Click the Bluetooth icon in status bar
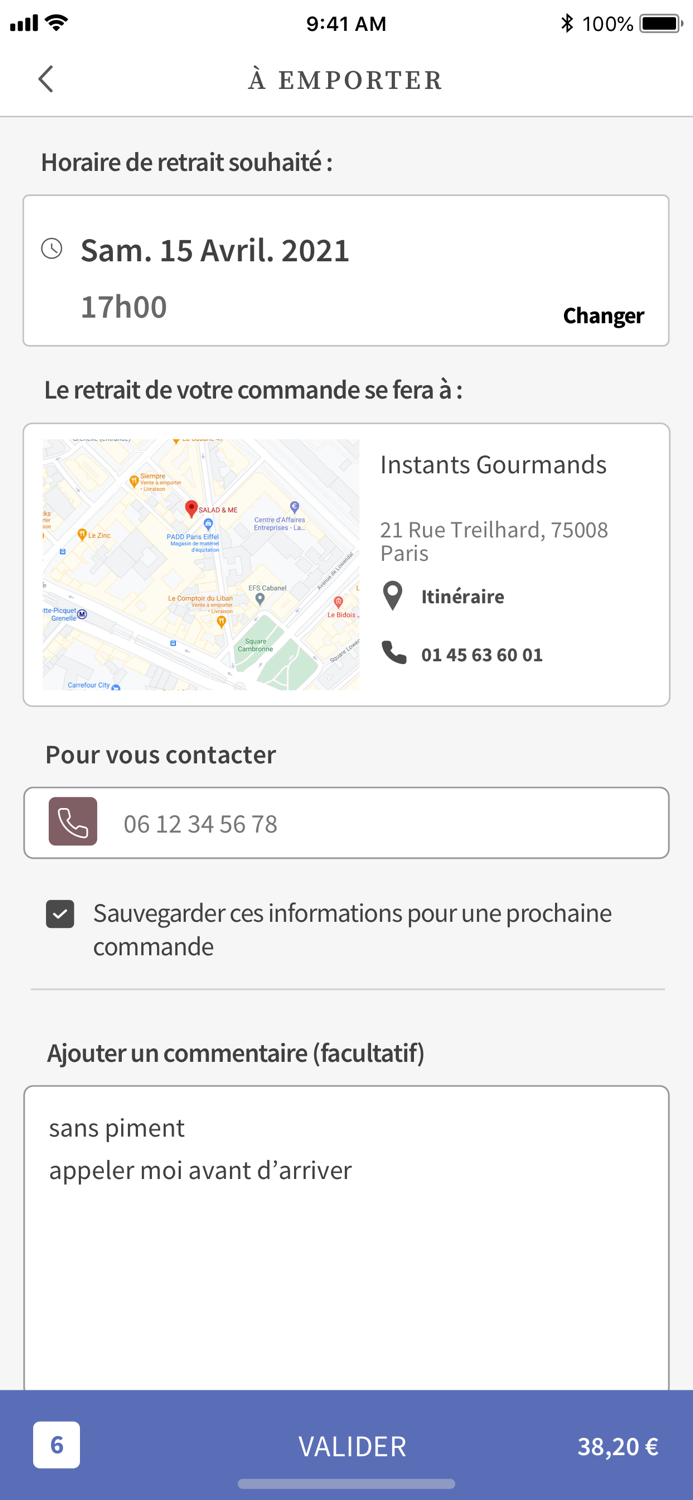 coord(567,23)
